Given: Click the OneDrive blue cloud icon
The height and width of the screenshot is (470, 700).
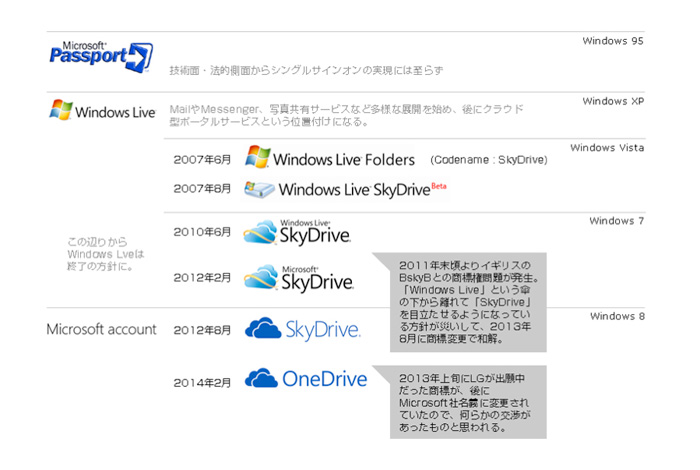Looking at the screenshot, I should point(262,378).
